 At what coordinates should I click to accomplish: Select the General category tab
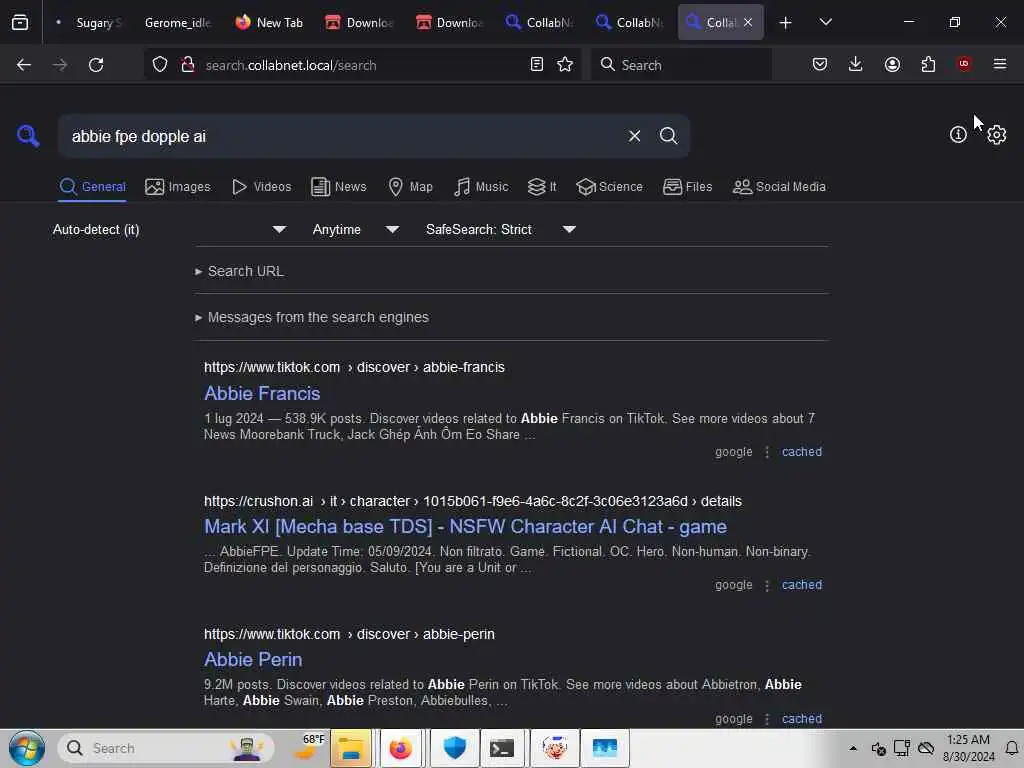pos(92,187)
